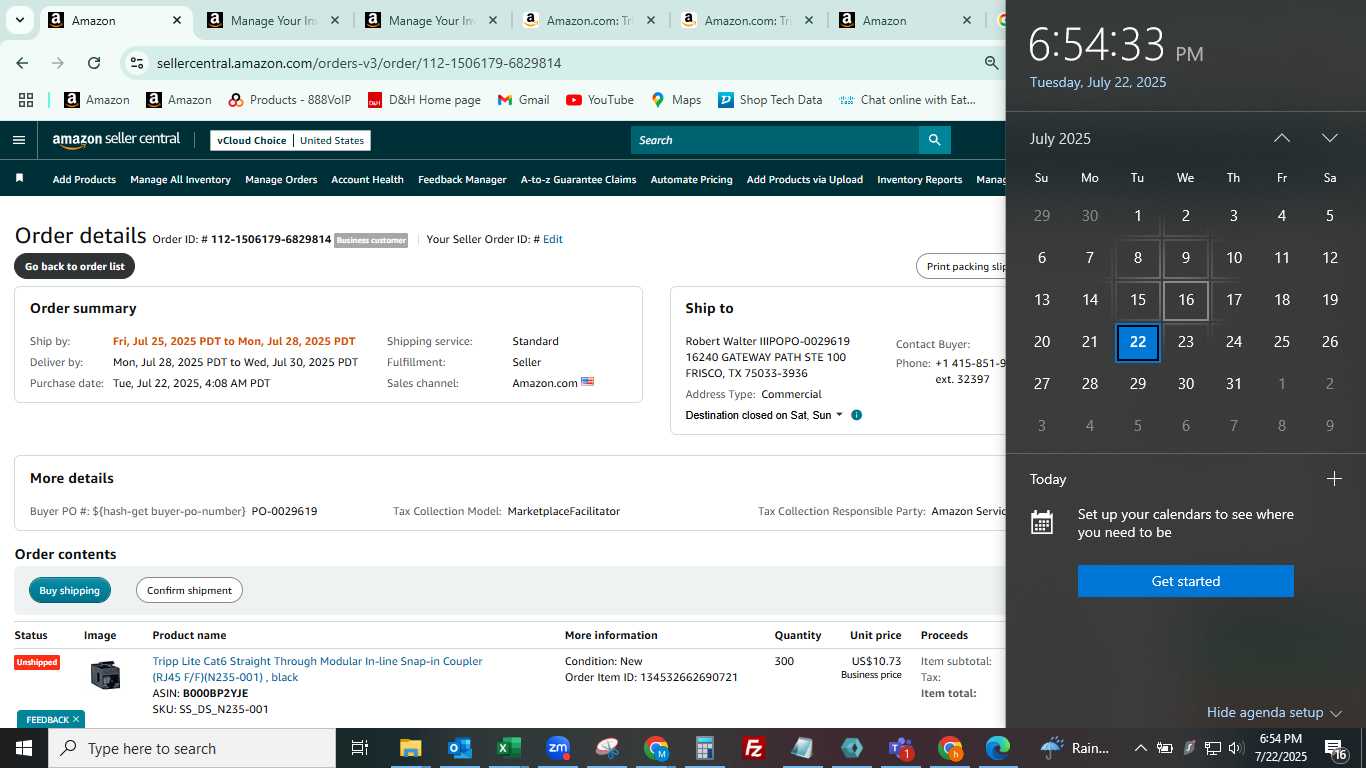
Task: Open Calculator from the taskbar
Action: click(705, 748)
